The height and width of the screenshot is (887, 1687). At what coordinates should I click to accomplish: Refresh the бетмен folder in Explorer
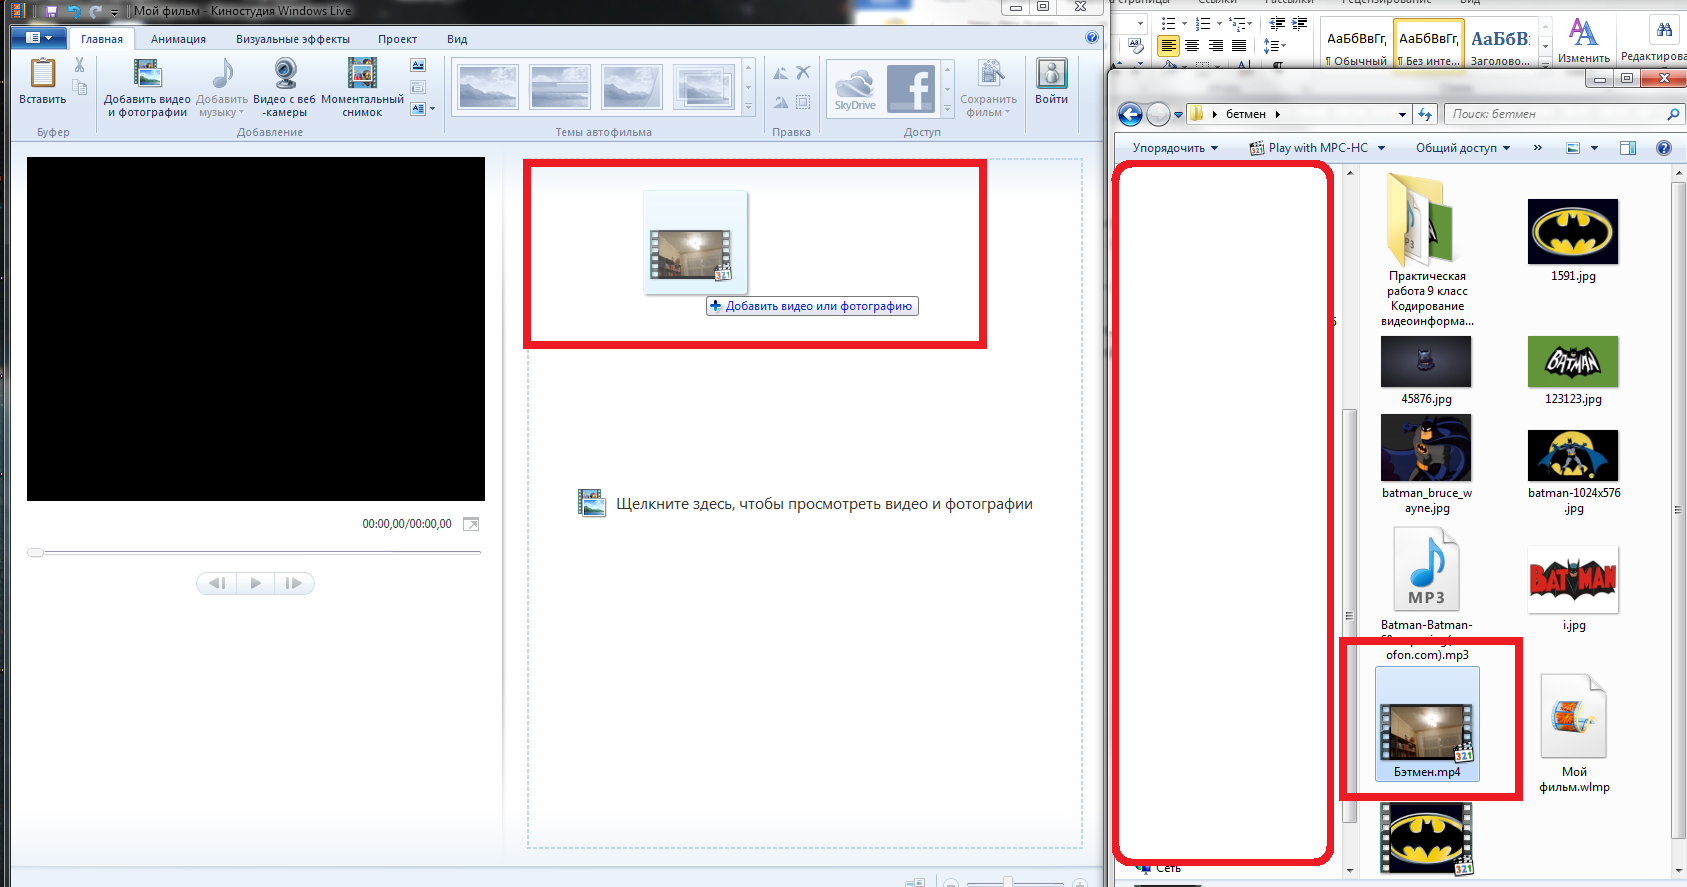click(1425, 114)
